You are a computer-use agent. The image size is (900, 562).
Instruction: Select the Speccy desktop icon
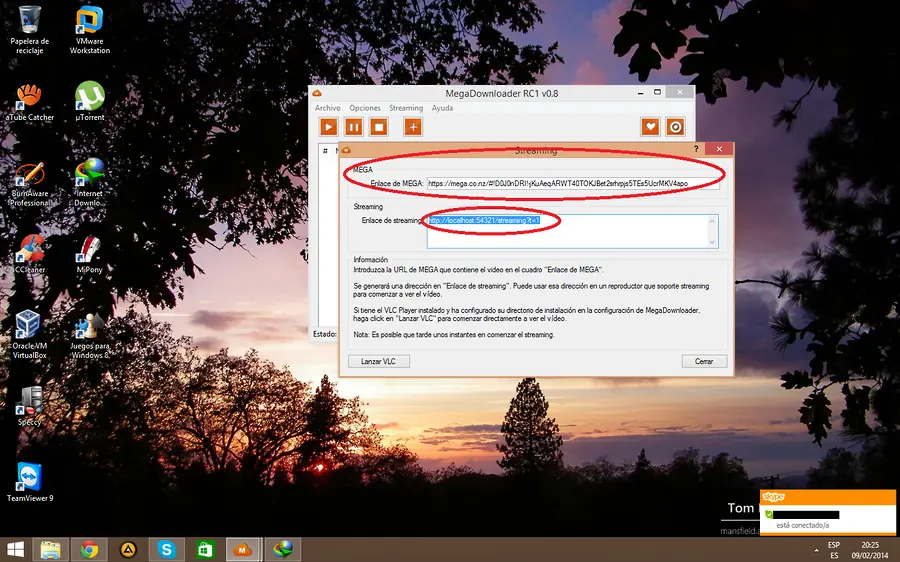click(x=29, y=406)
